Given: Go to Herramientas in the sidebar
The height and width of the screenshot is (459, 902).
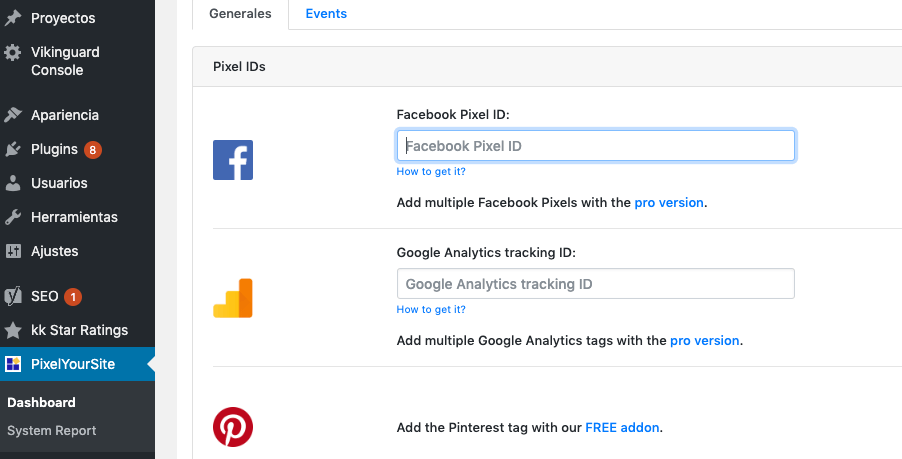Looking at the screenshot, I should click(74, 217).
